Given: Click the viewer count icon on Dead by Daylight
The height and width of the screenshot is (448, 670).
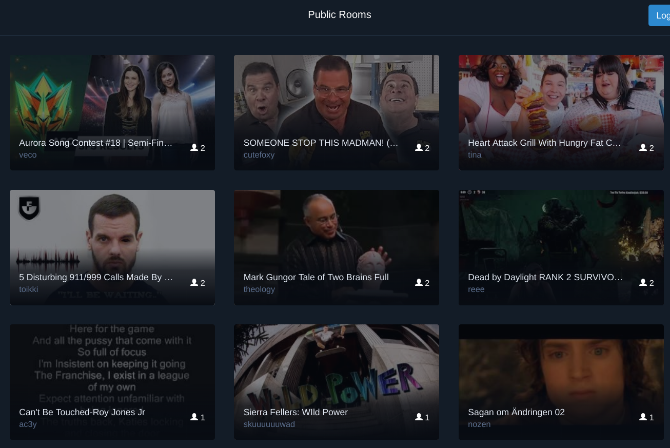Looking at the screenshot, I should pos(643,283).
